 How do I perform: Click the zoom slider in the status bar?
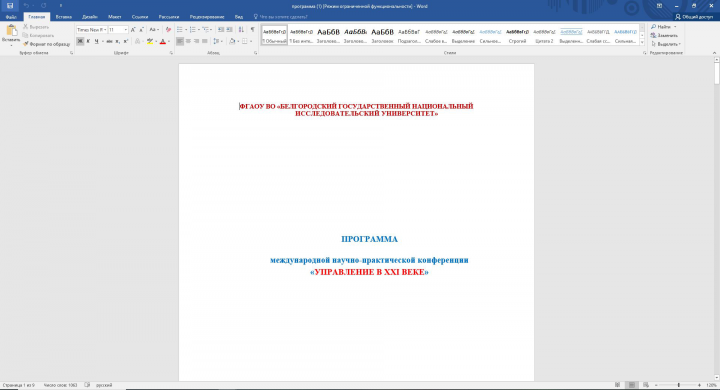point(678,385)
